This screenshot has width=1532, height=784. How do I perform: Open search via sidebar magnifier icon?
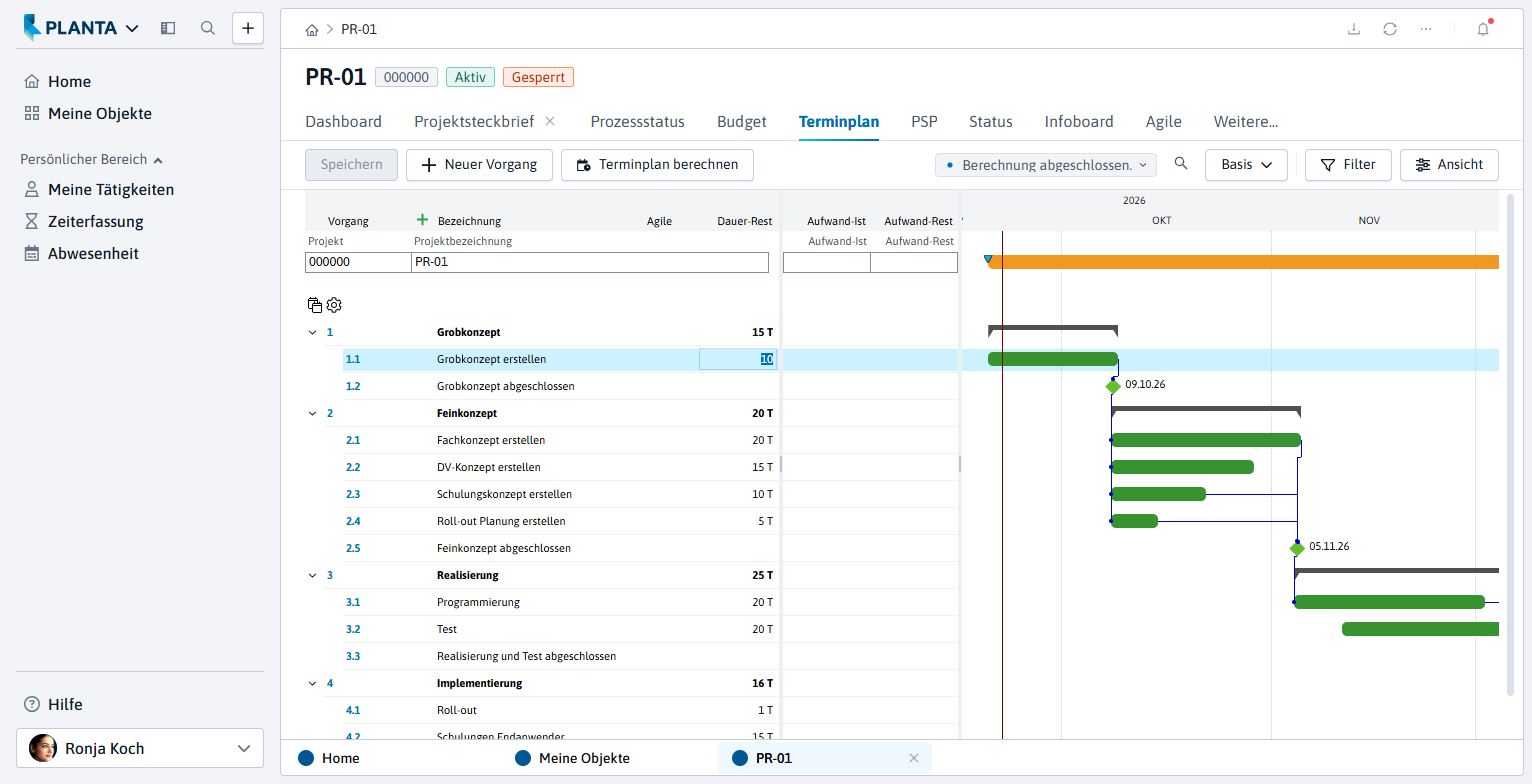[208, 28]
